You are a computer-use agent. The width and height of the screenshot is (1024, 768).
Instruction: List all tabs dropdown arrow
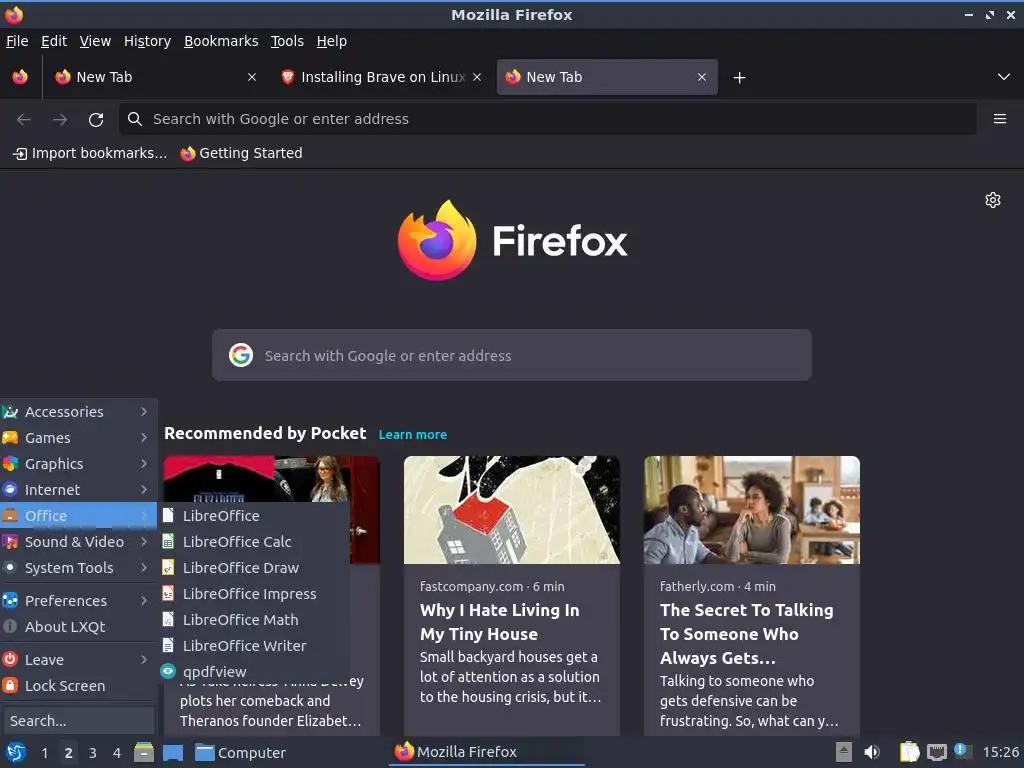(x=1004, y=77)
